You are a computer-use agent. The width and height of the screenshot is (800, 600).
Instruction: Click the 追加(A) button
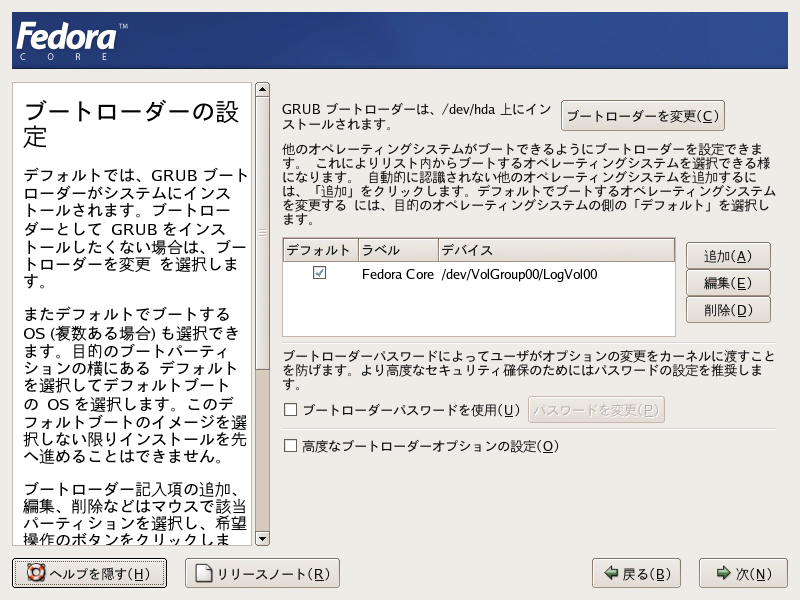click(728, 256)
